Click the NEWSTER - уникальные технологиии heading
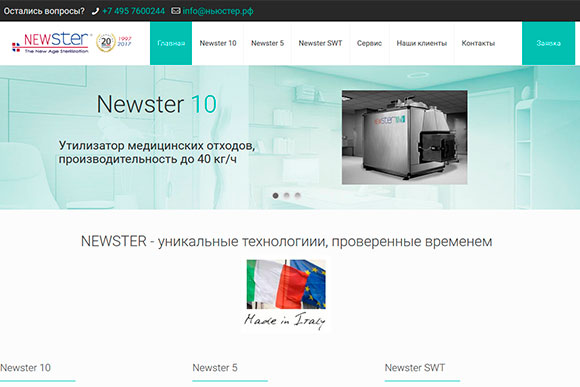 coord(286,242)
